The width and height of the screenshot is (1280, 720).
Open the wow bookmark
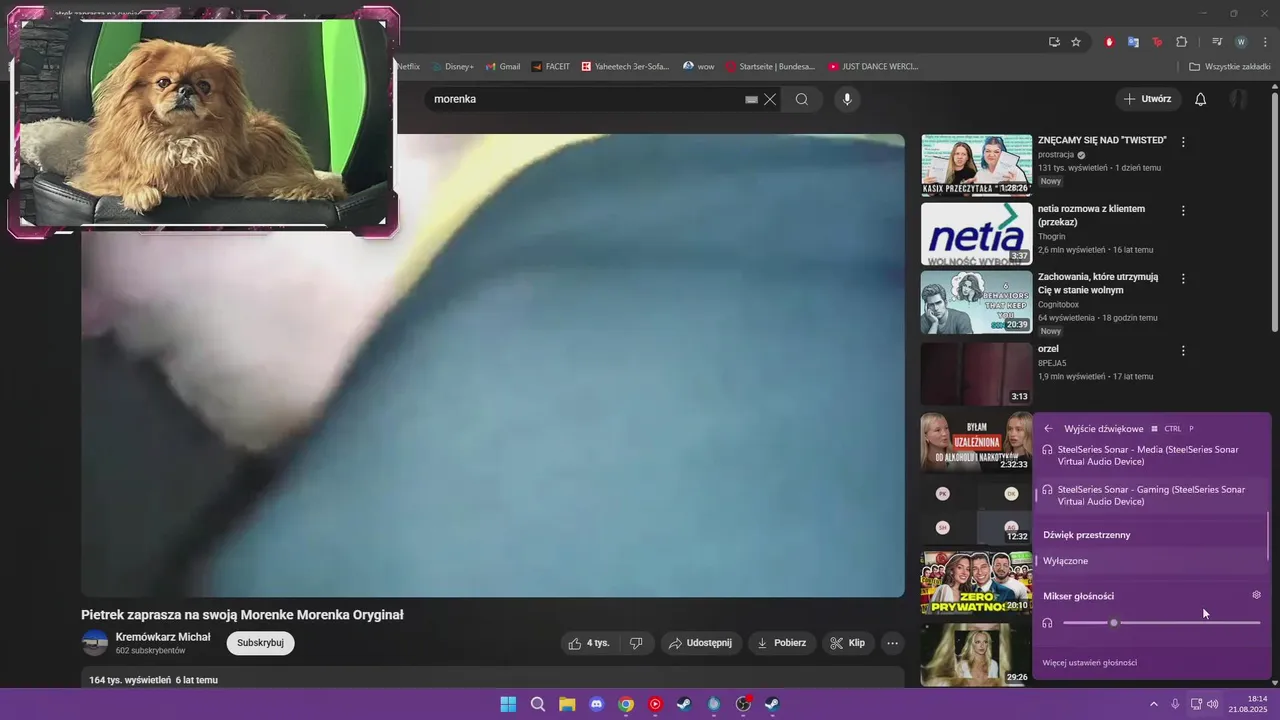coord(699,66)
